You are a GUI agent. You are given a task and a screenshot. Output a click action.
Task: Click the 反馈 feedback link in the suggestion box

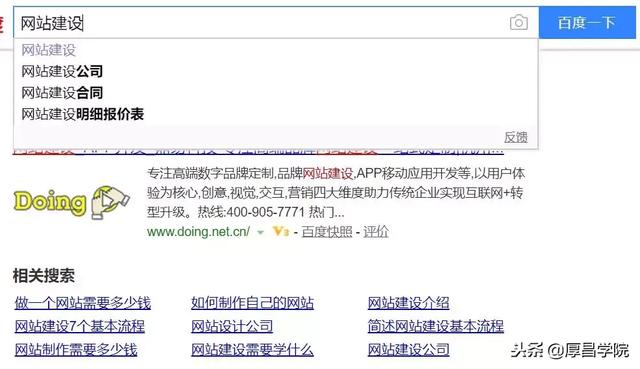pyautogui.click(x=516, y=137)
